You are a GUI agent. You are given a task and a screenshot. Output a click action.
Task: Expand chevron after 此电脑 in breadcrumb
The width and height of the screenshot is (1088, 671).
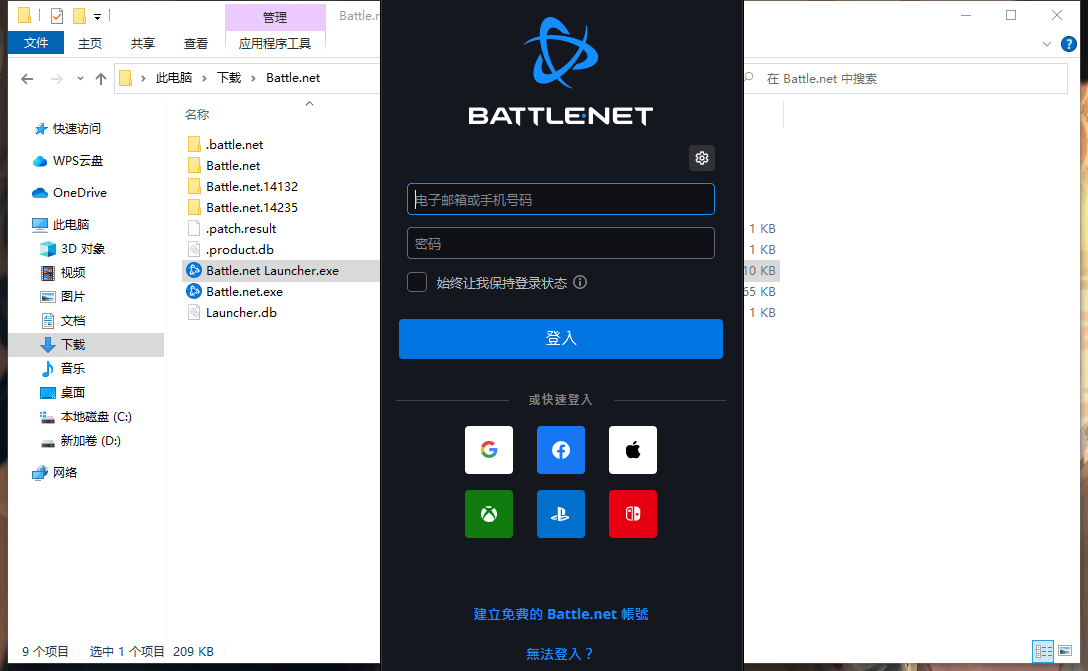click(x=204, y=78)
